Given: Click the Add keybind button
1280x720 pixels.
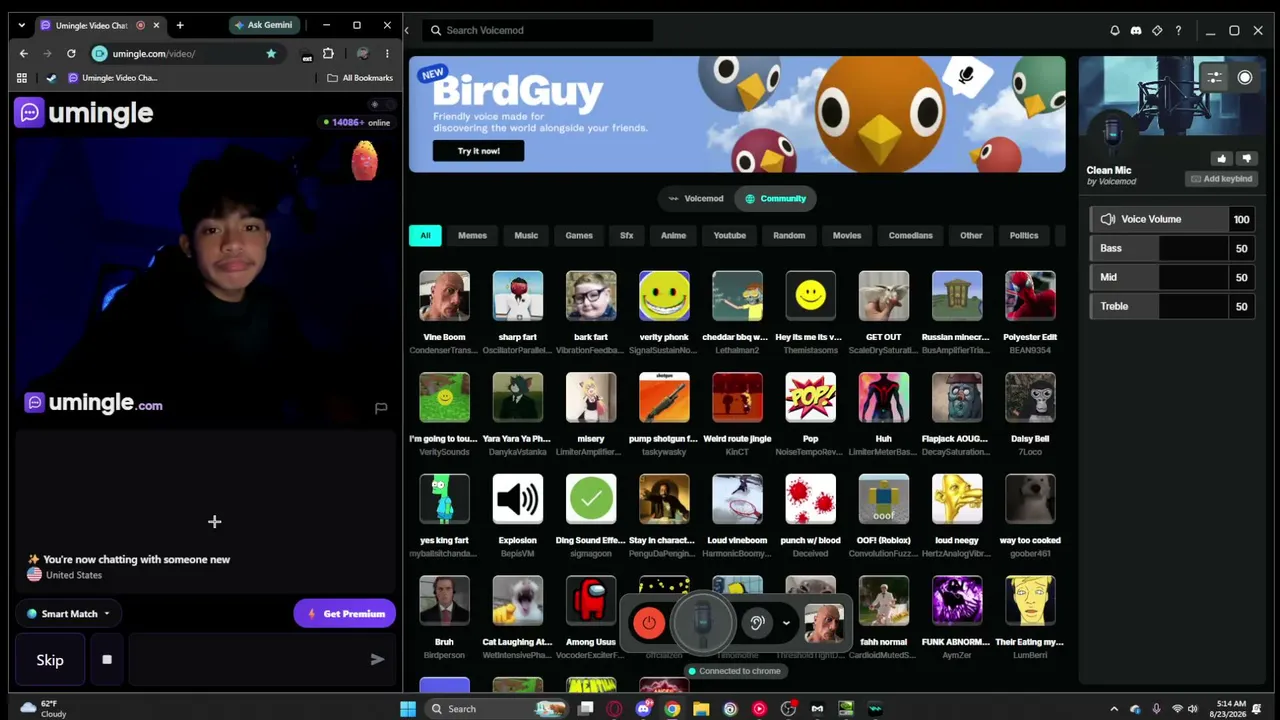Looking at the screenshot, I should click(x=1221, y=179).
